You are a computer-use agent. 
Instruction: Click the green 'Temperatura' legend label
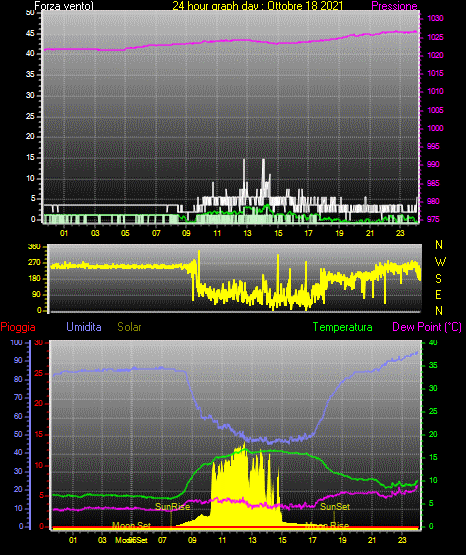(343, 327)
